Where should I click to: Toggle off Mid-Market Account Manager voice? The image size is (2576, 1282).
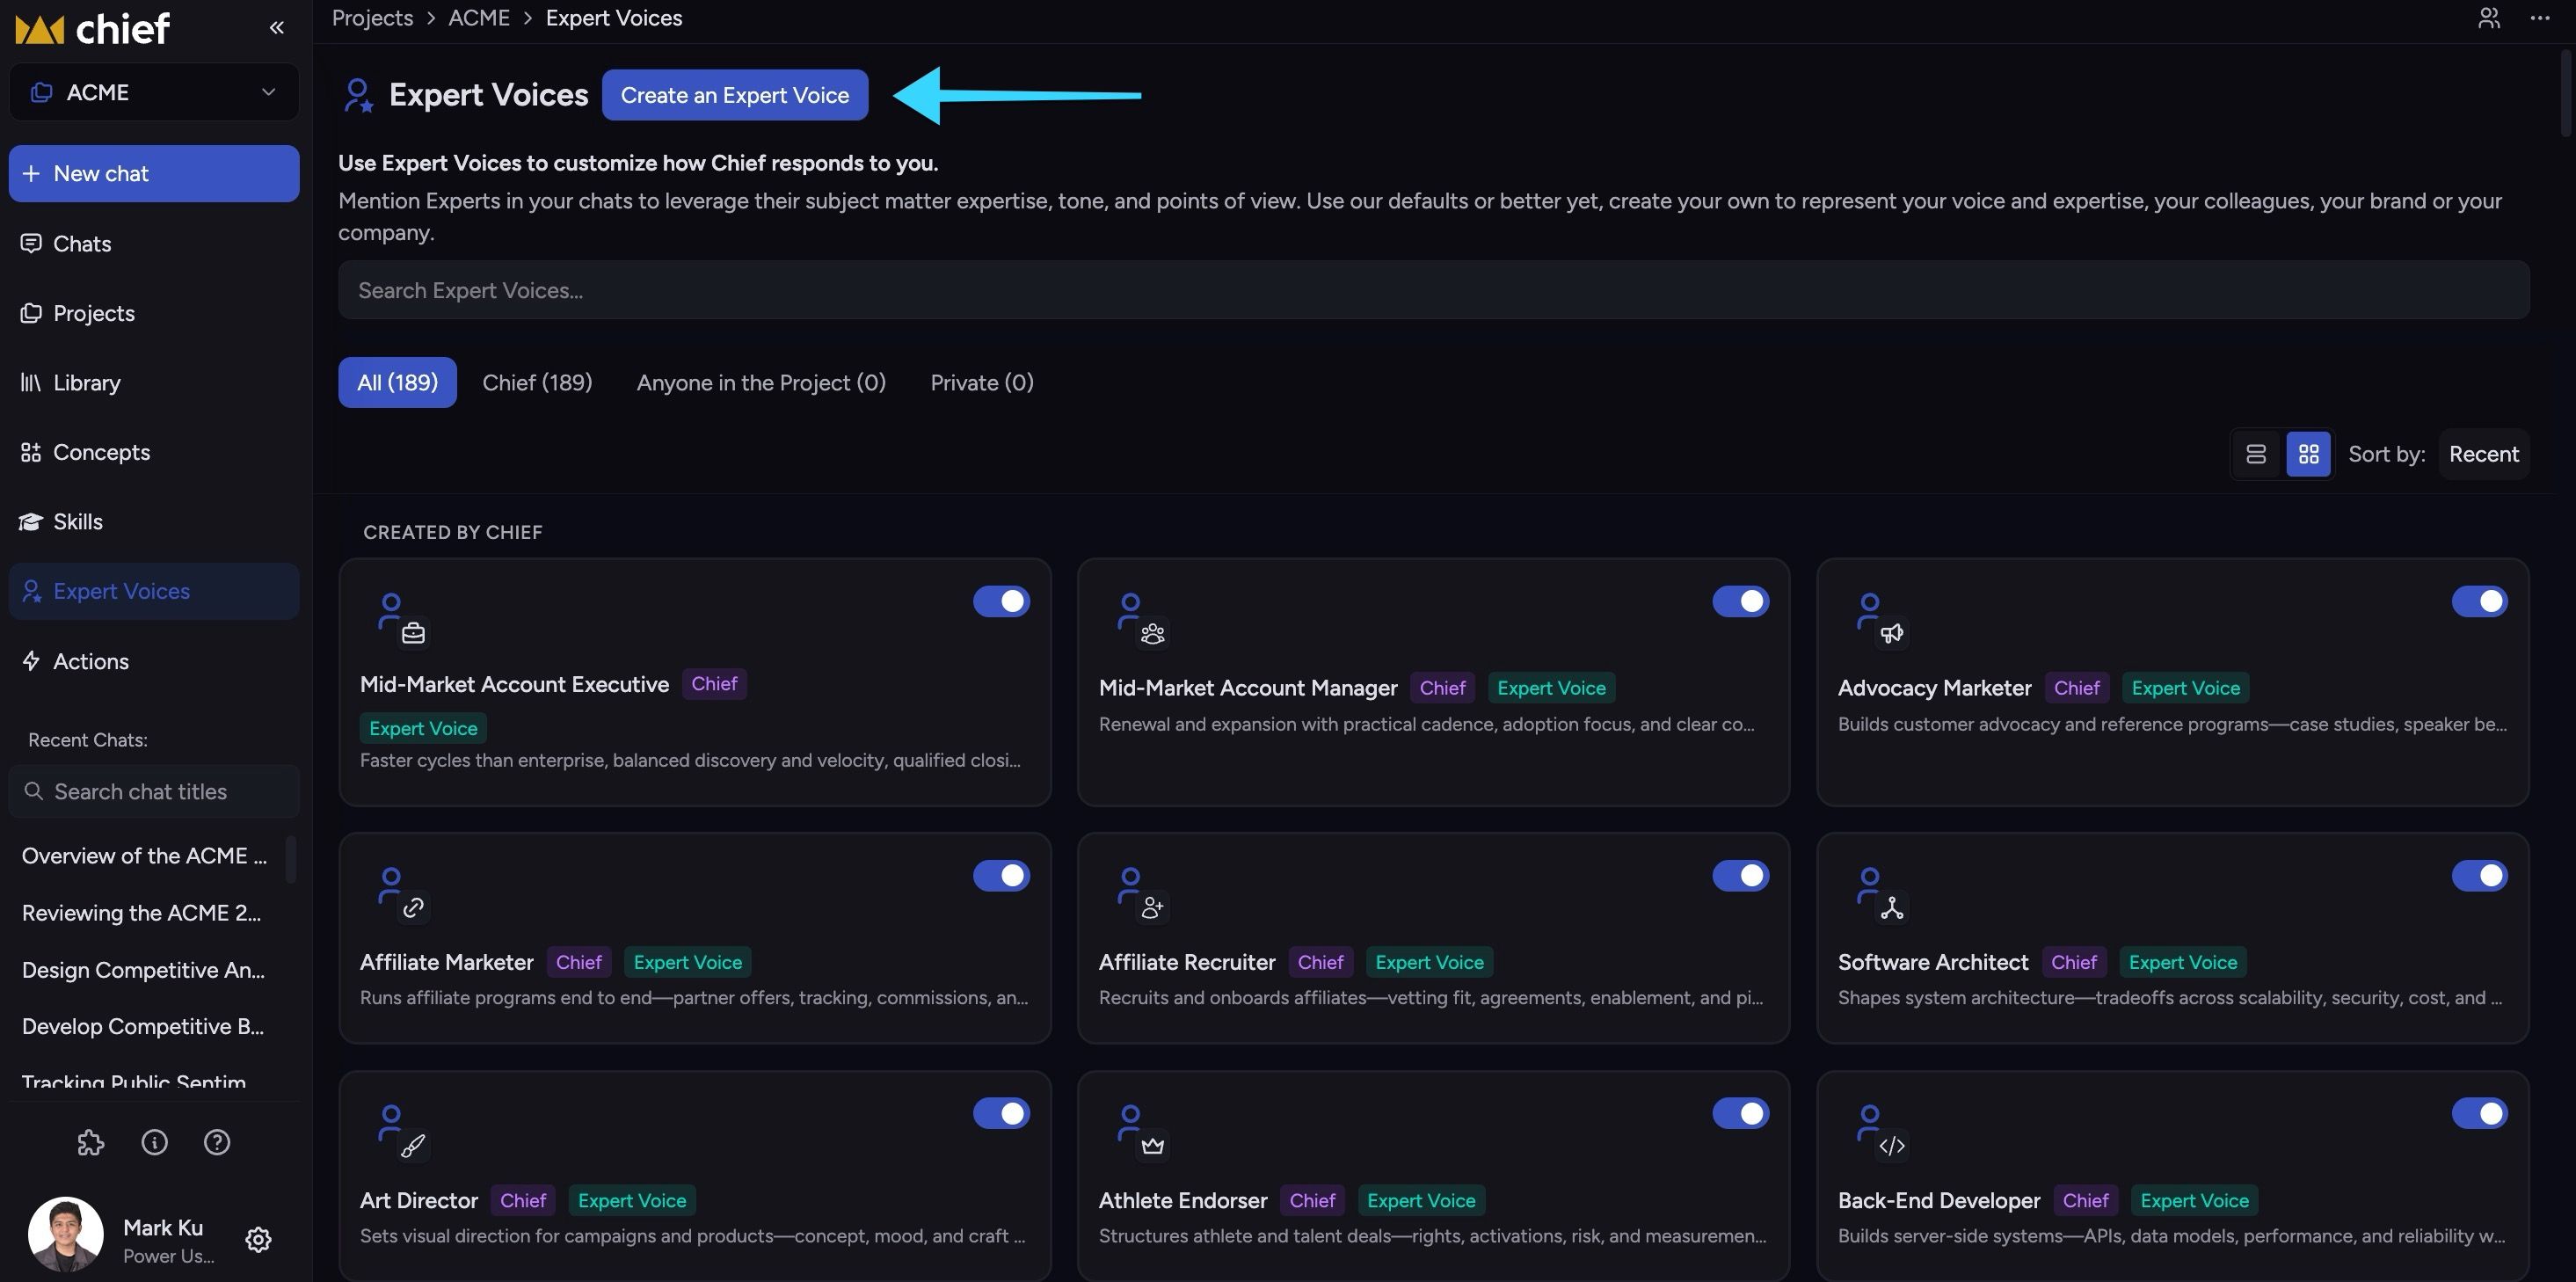tap(1740, 601)
